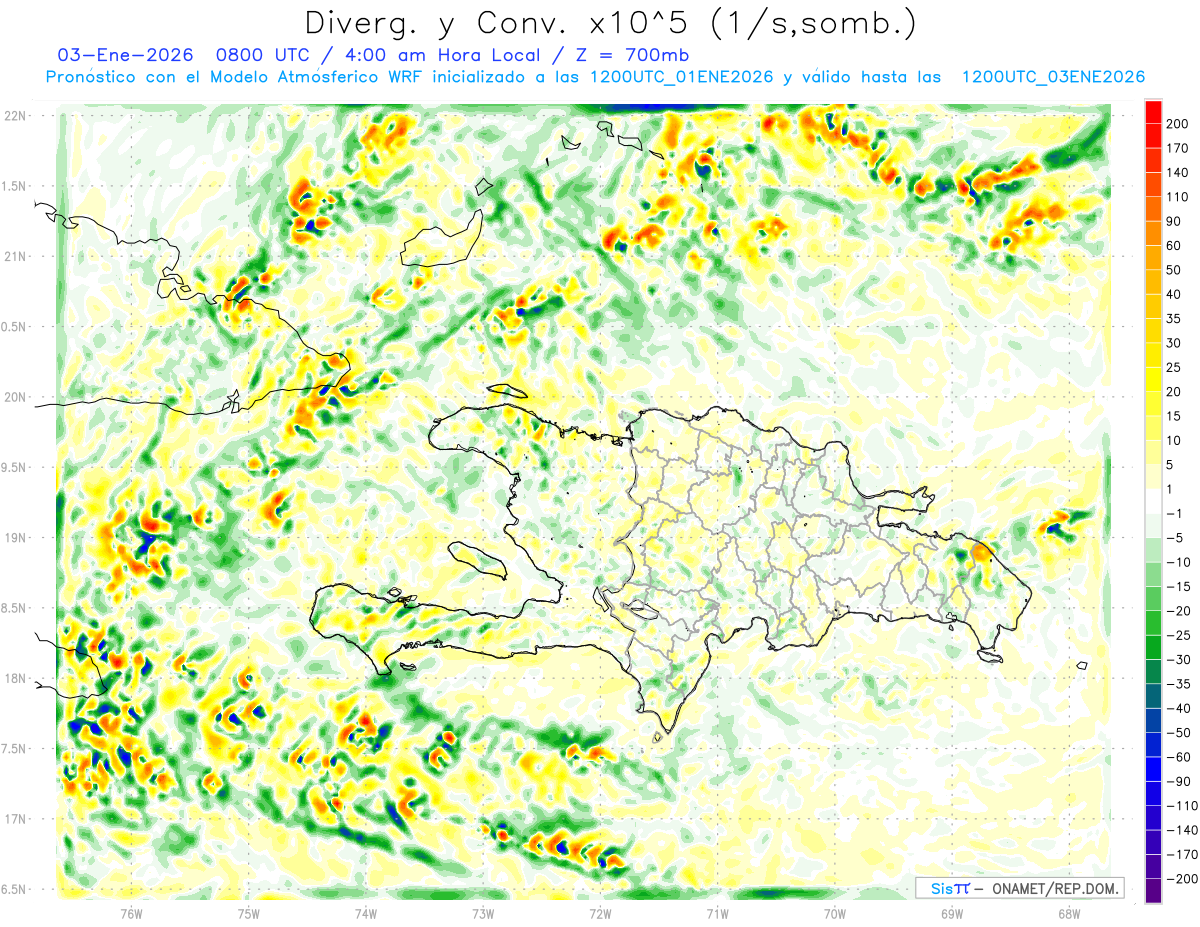The height and width of the screenshot is (927, 1200).
Task: Click the "17N" latitude label
Action: (15, 819)
